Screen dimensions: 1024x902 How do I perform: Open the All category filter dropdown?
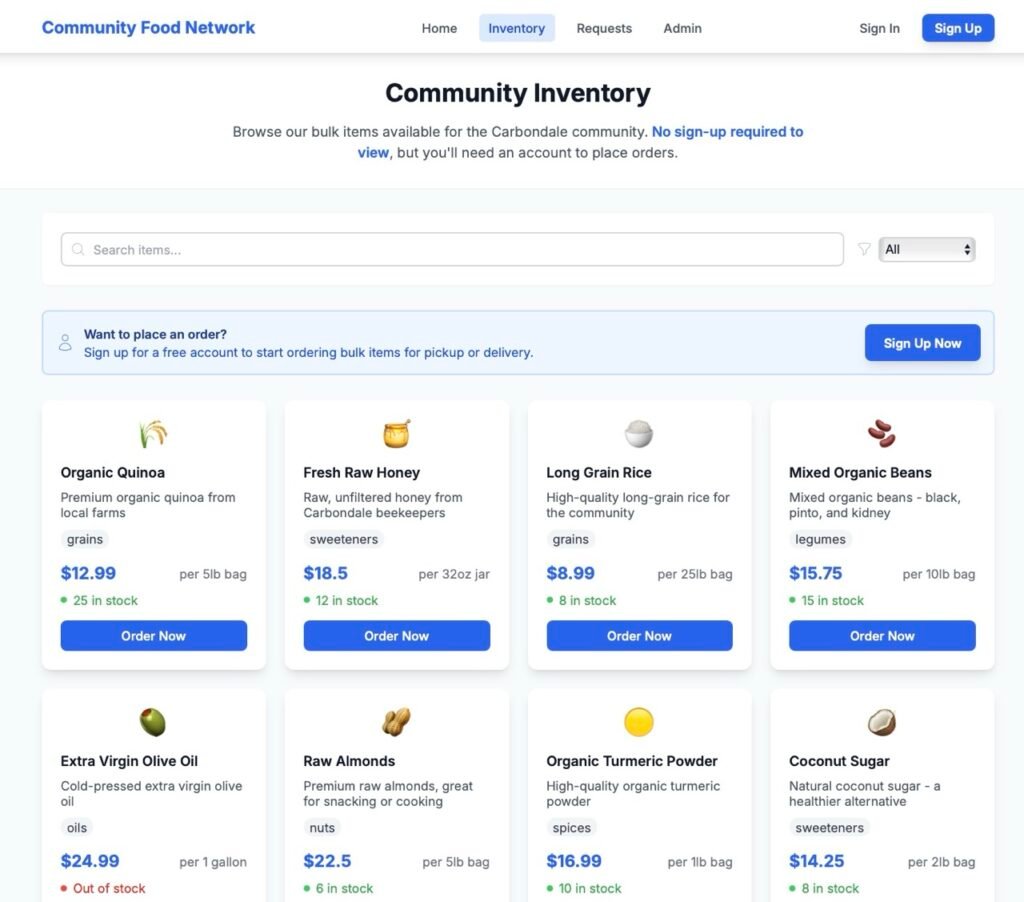point(926,250)
